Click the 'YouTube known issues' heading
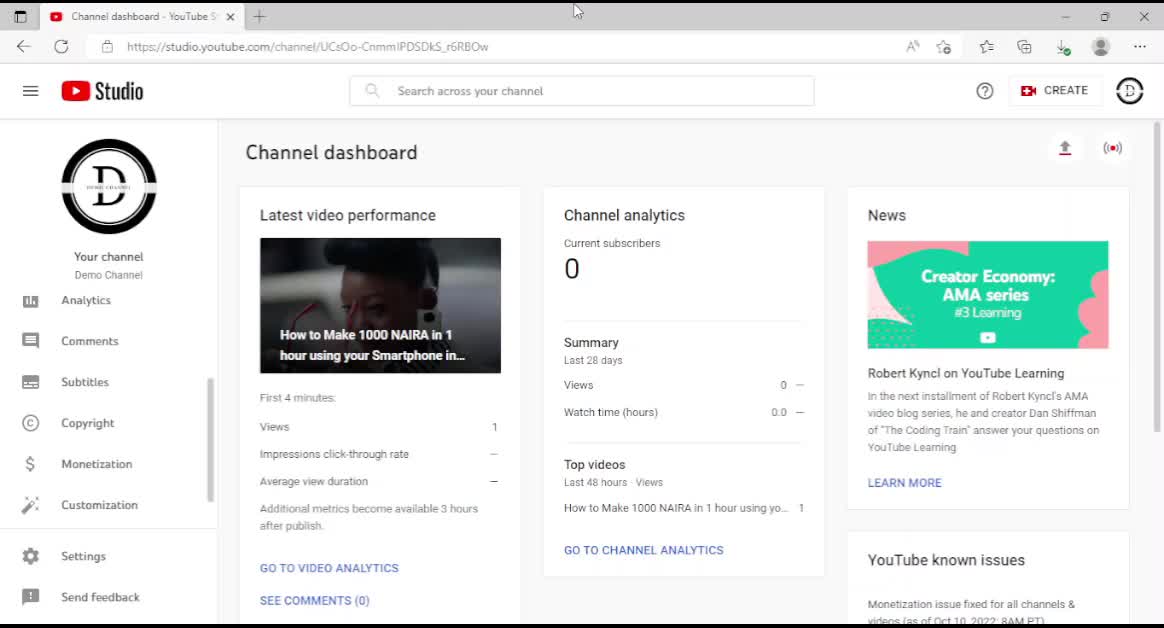The image size is (1164, 628). 946,560
